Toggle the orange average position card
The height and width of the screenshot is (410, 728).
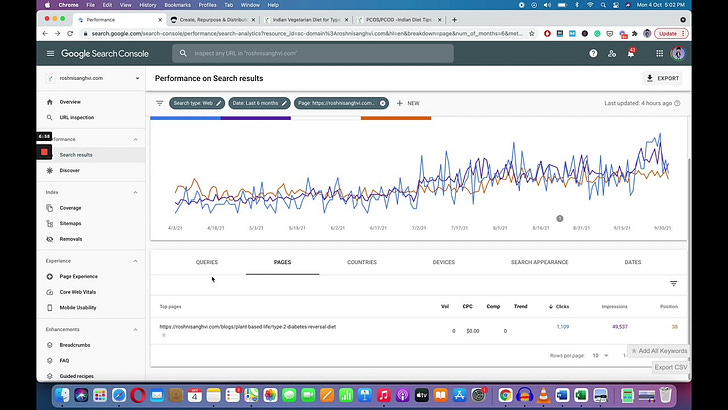[x=396, y=118]
